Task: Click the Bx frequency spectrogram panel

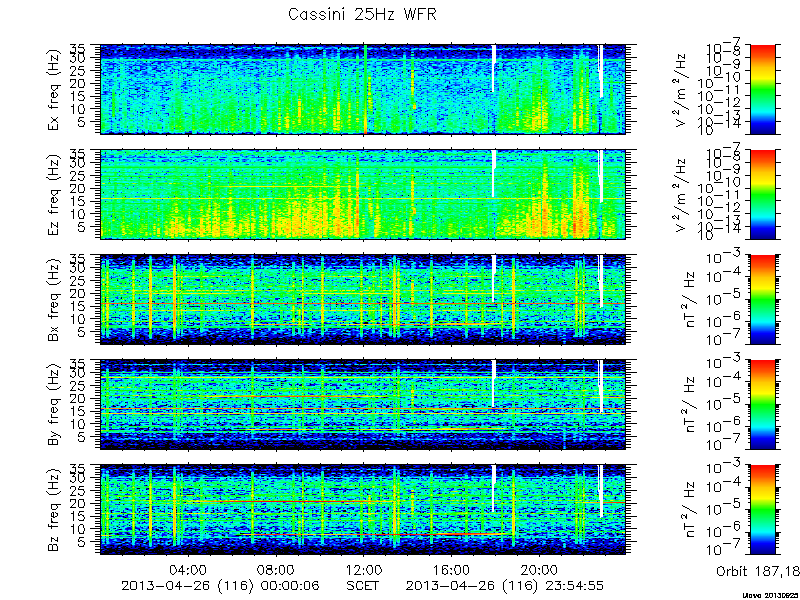Action: click(363, 299)
